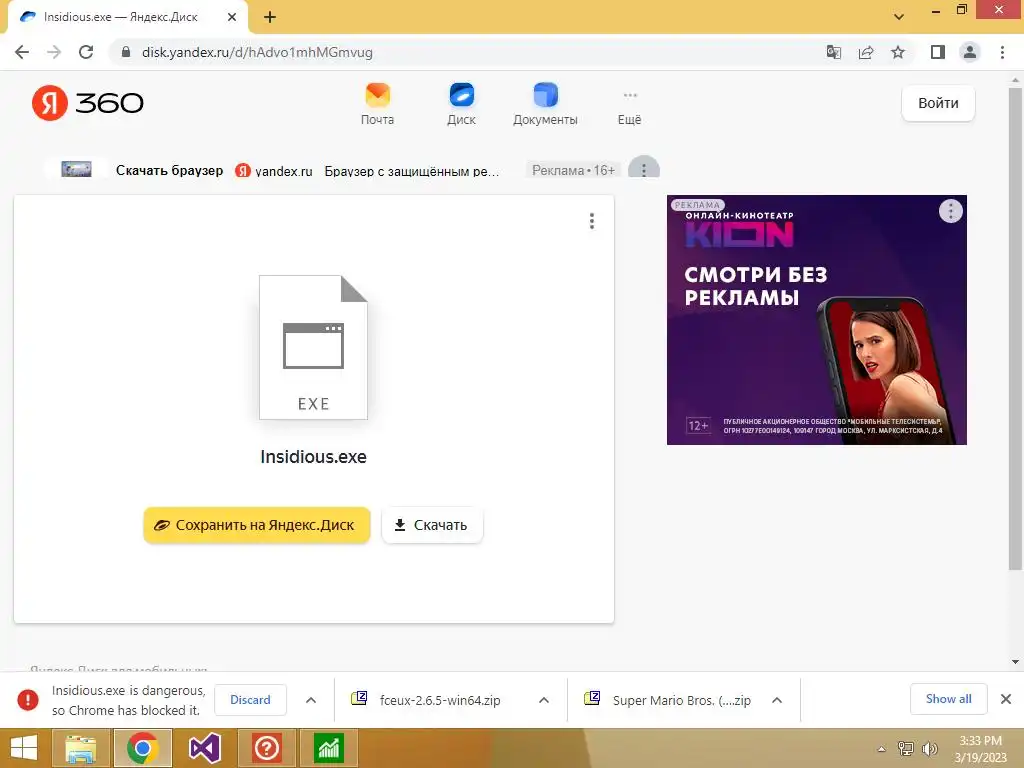Open the file card three-dot menu
1024x768 pixels.
(592, 221)
